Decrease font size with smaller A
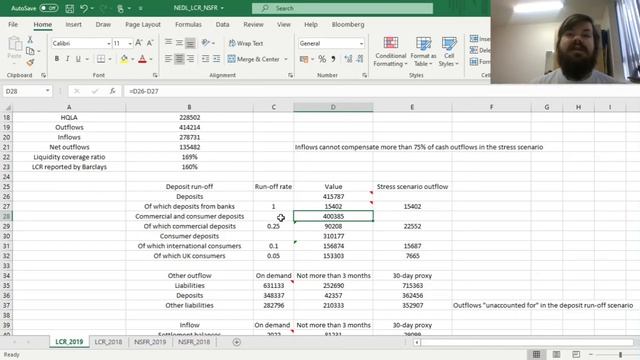 coord(150,43)
